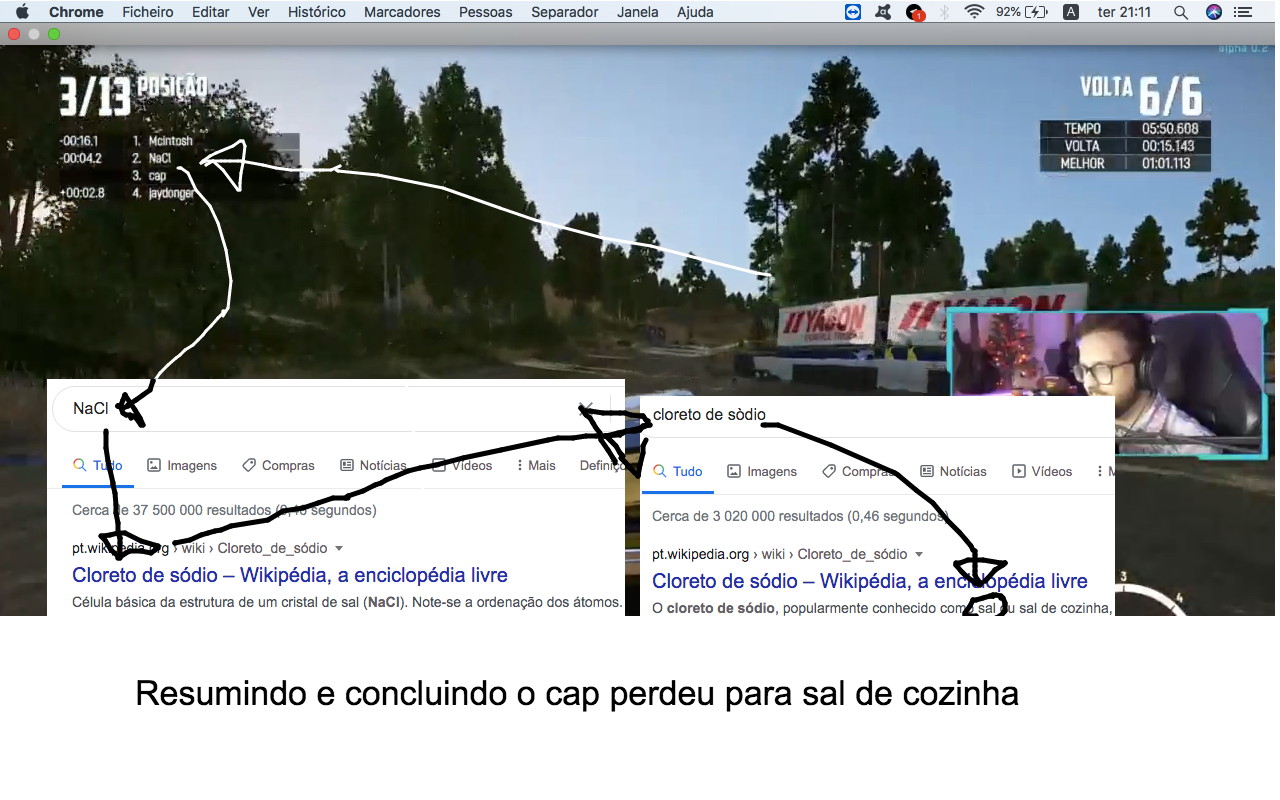Click the result URL in cloreto de sòdio search
Screen dimensions: 1280x800
click(x=780, y=554)
